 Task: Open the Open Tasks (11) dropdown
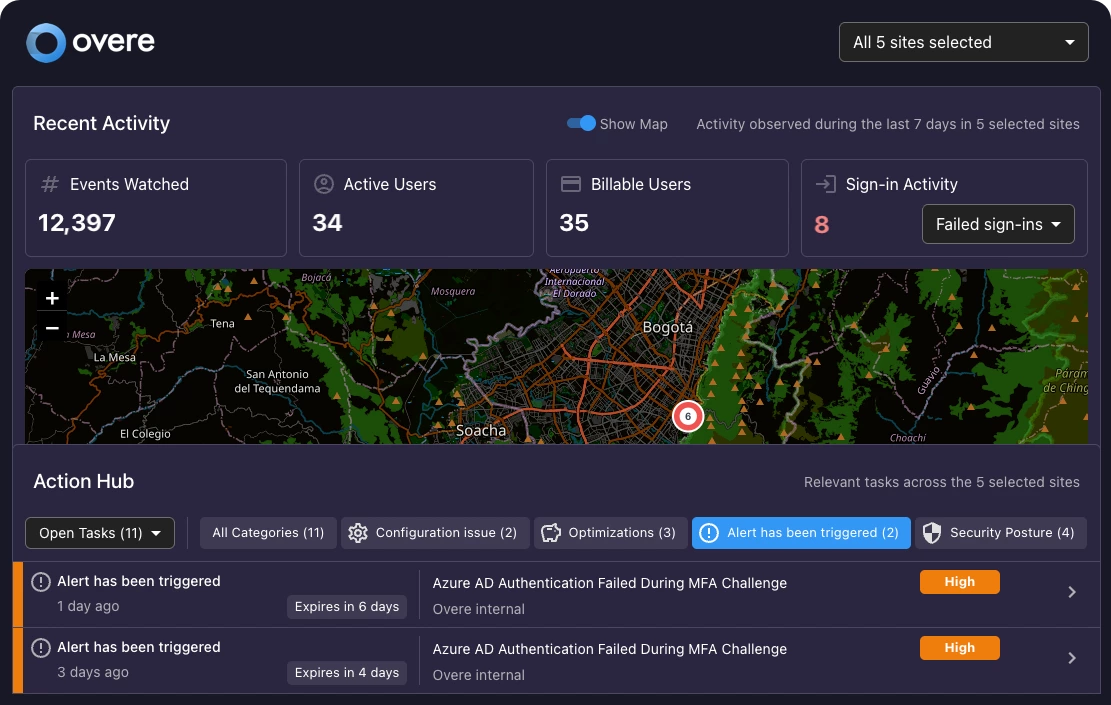click(100, 533)
